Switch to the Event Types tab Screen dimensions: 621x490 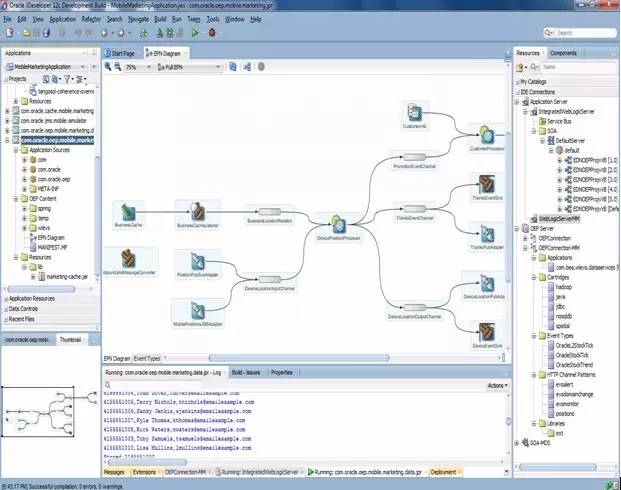[147, 358]
